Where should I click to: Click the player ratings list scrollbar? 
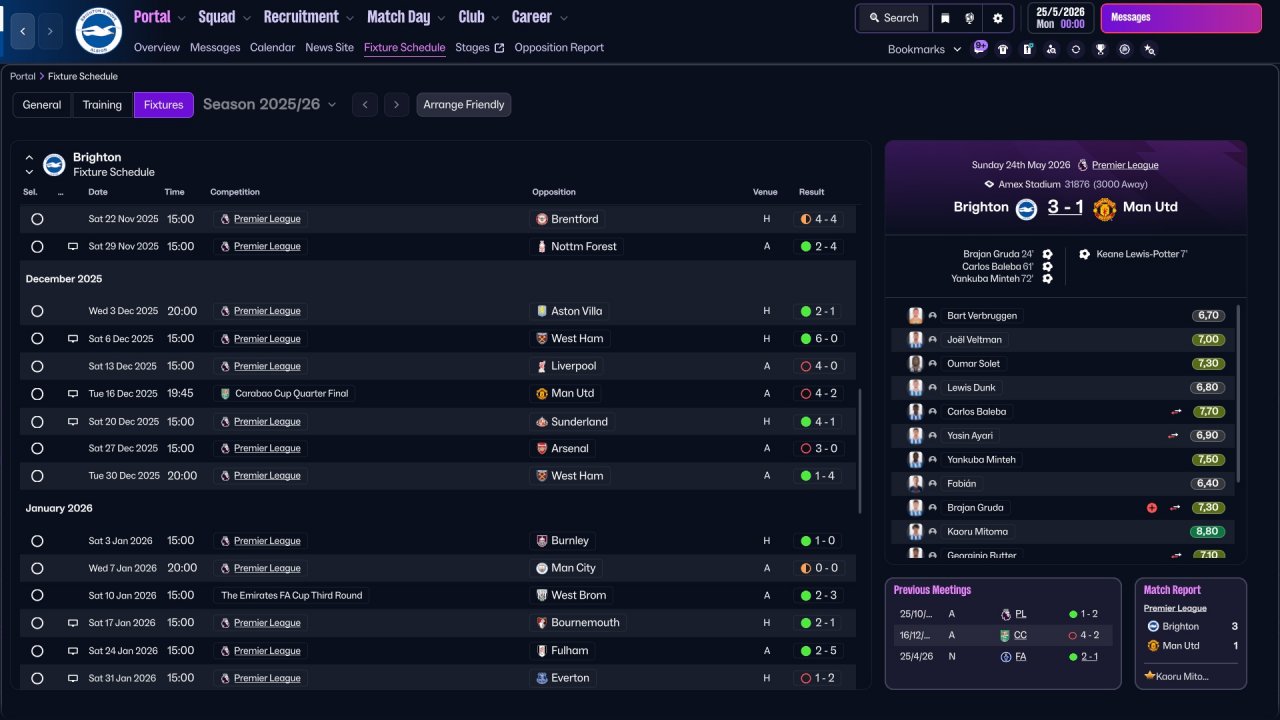1238,394
